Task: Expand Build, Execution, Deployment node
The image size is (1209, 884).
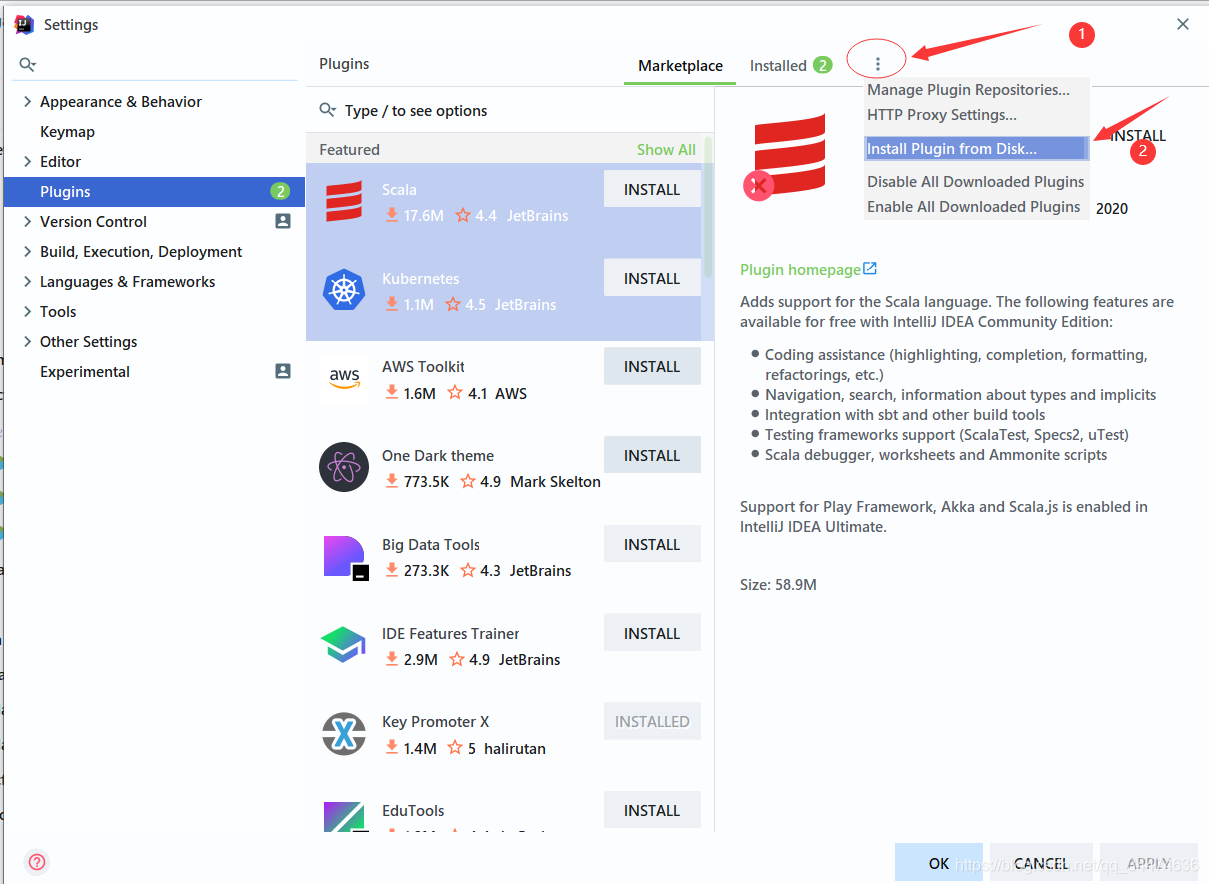Action: [x=27, y=251]
